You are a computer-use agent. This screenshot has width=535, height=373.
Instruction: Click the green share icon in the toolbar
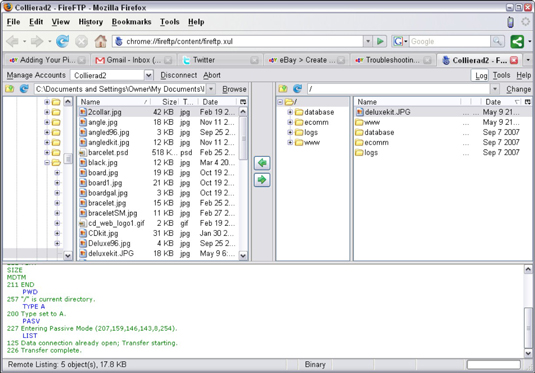click(517, 41)
